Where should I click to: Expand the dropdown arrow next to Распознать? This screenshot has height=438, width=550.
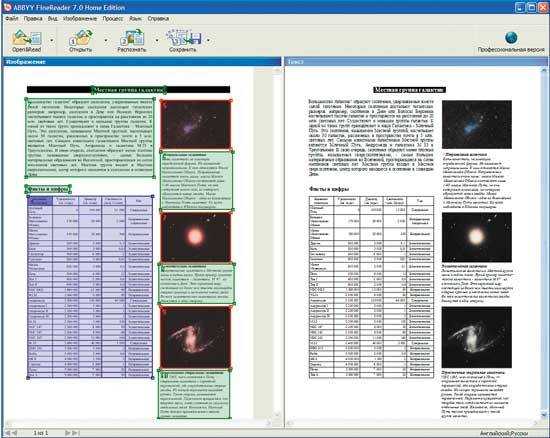pos(157,40)
